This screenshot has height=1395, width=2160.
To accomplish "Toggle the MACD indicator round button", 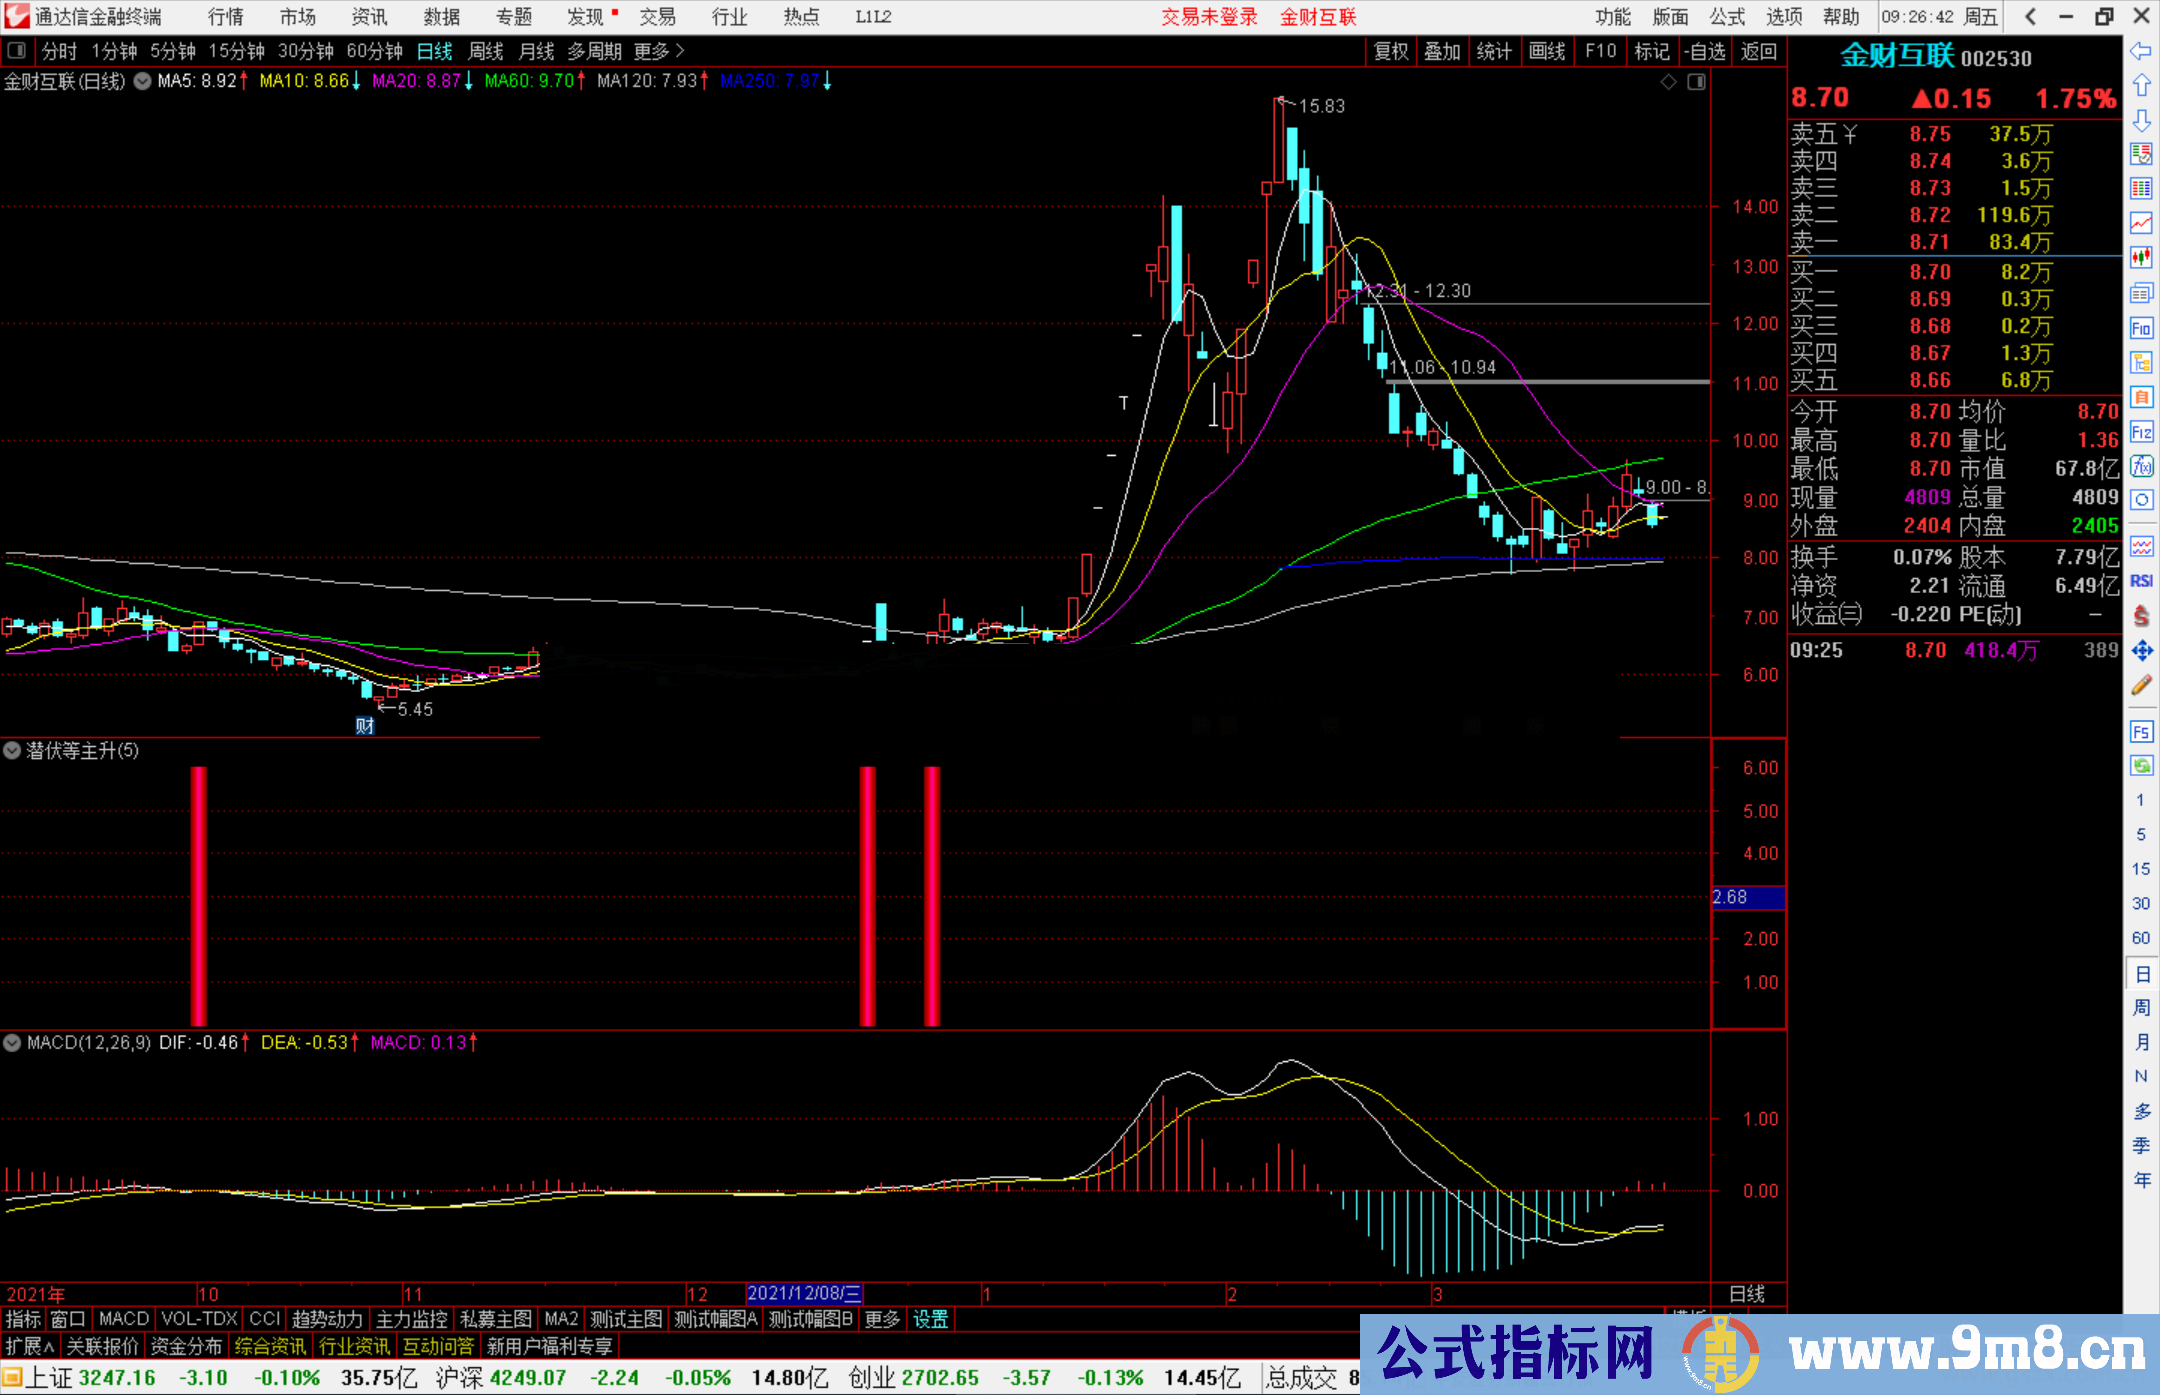I will (12, 1042).
